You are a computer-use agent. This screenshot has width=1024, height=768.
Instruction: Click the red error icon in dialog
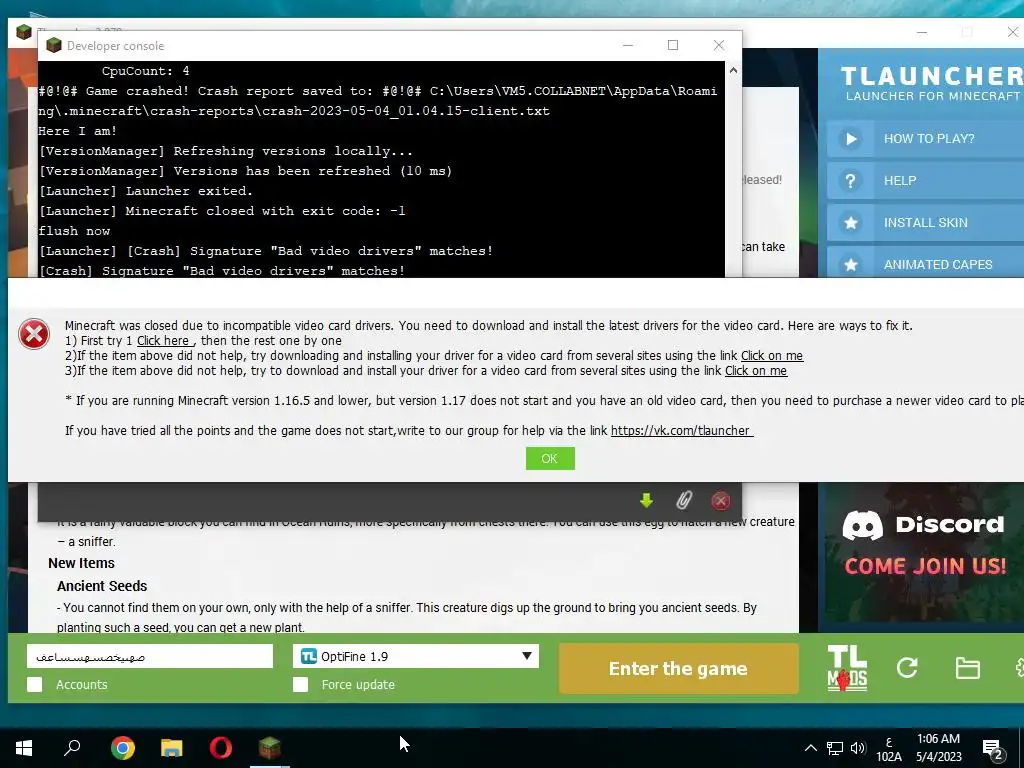34,334
